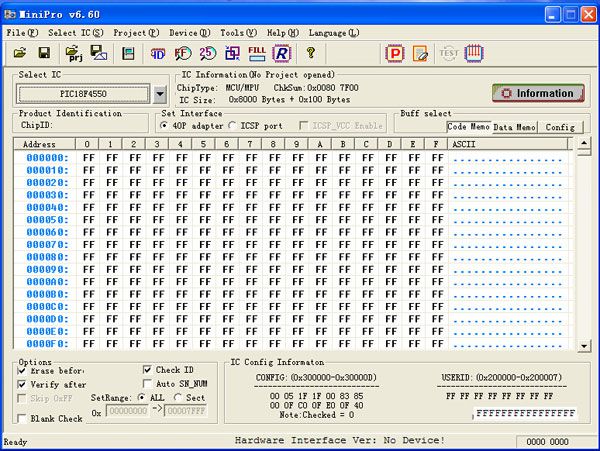Choose the Sect range radio button
Image resolution: width=600 pixels, height=451 pixels.
[x=178, y=398]
